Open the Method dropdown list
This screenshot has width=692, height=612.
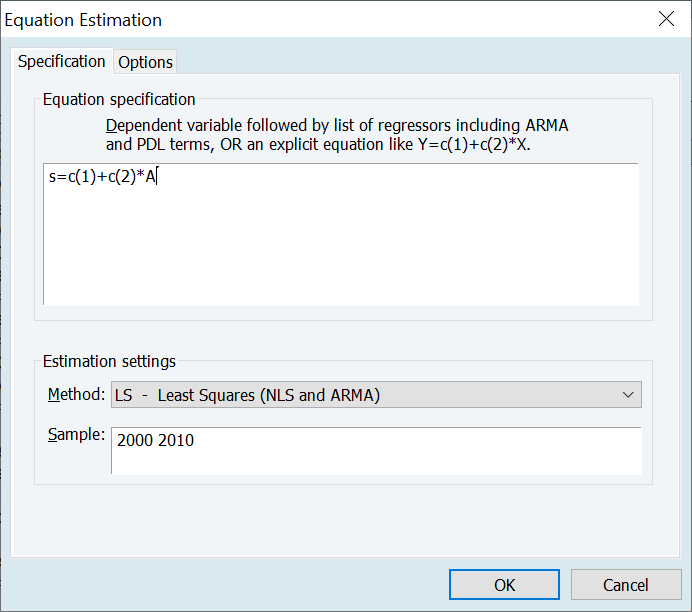coord(375,395)
